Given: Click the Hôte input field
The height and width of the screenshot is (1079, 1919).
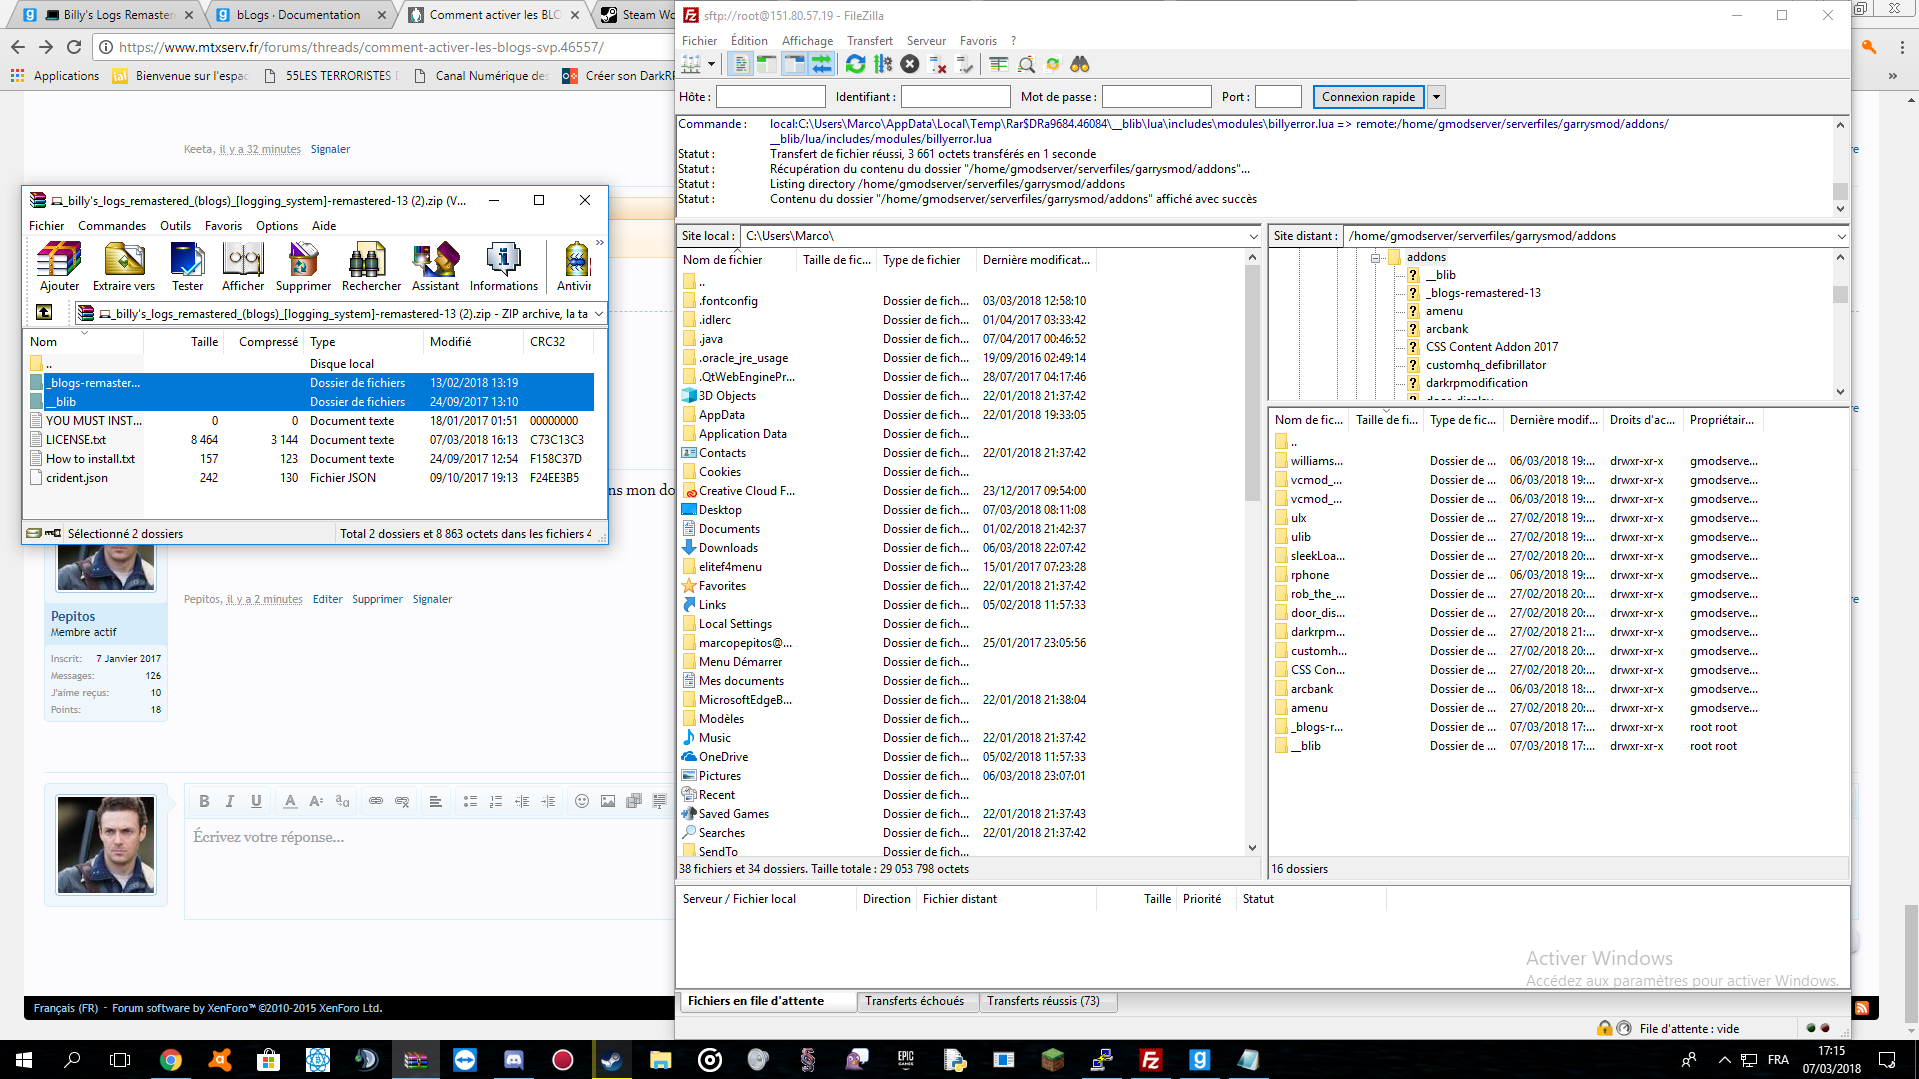Looking at the screenshot, I should pyautogui.click(x=770, y=97).
